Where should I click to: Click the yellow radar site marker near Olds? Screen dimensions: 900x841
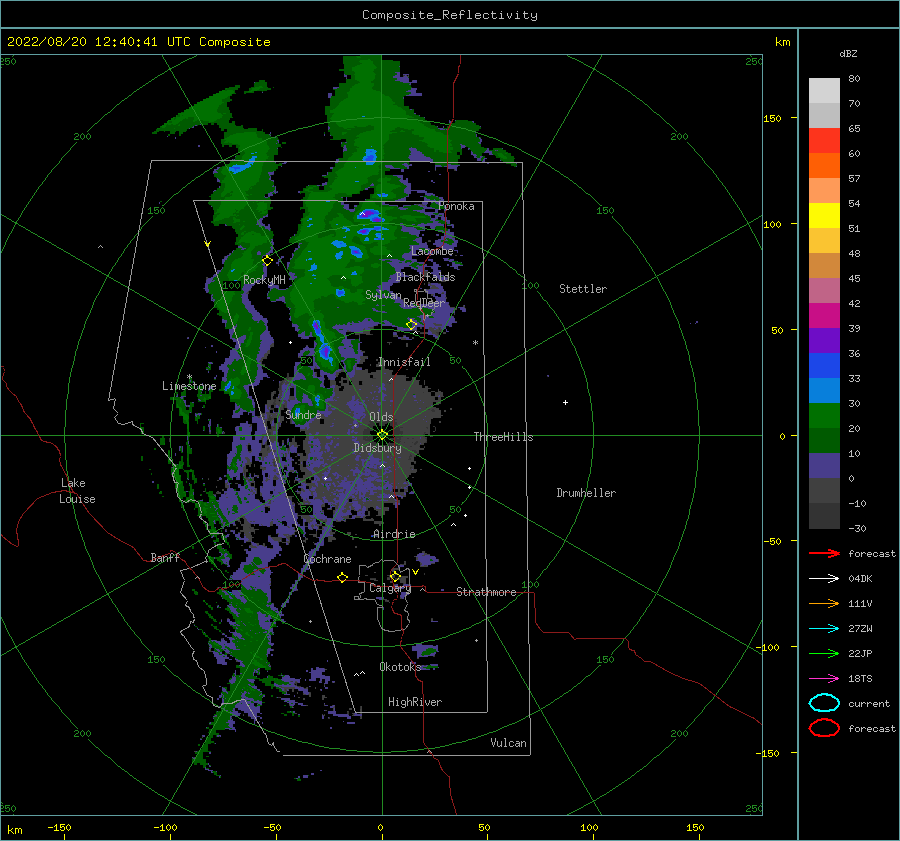point(382,435)
